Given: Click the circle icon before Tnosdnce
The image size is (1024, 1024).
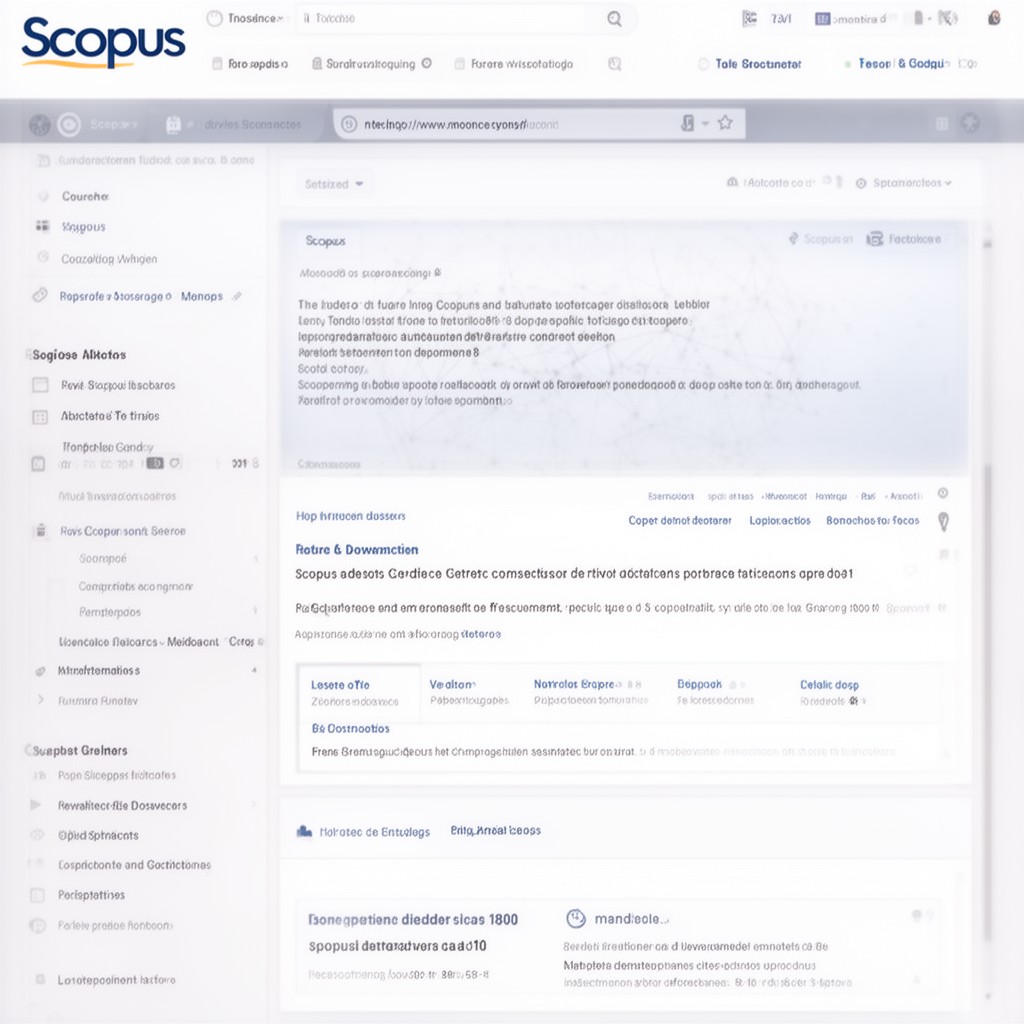Looking at the screenshot, I should 214,18.
